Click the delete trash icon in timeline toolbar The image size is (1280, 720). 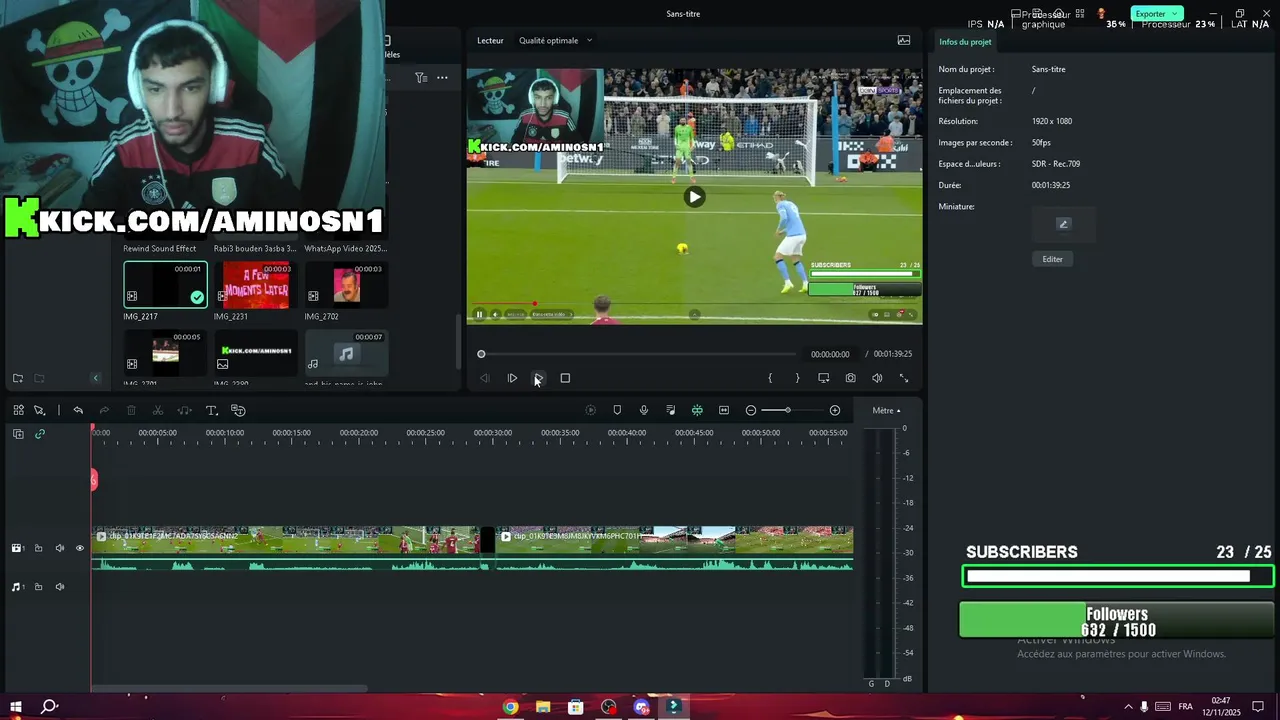131,410
